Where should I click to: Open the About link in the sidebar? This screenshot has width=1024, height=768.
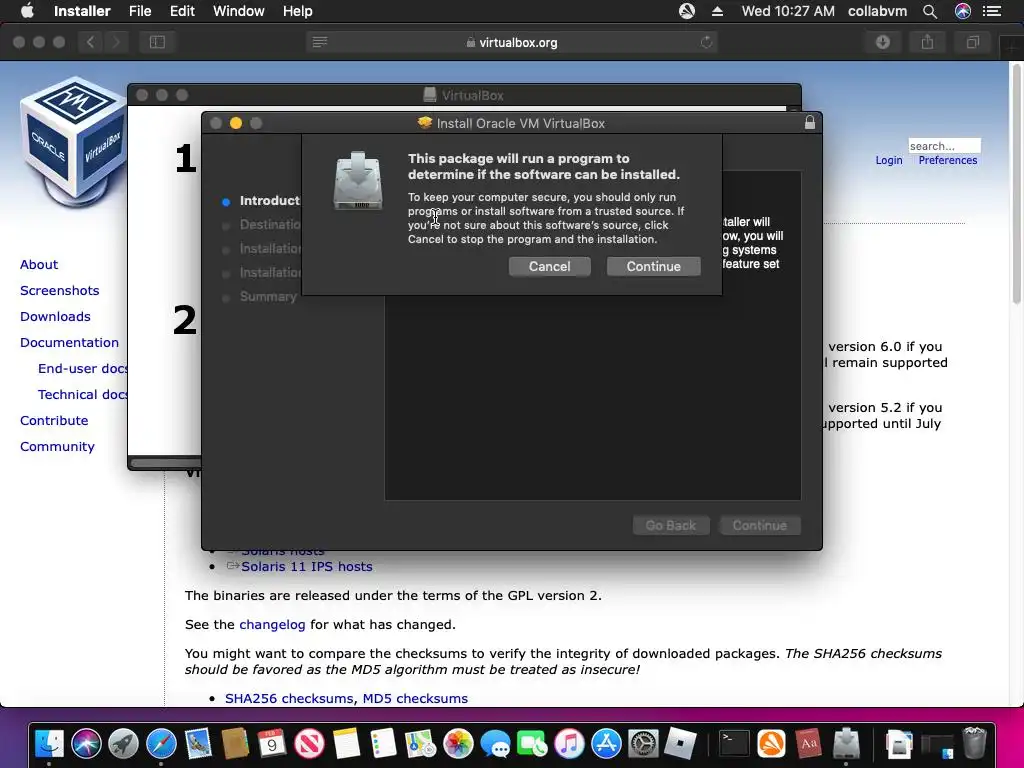pyautogui.click(x=39, y=264)
